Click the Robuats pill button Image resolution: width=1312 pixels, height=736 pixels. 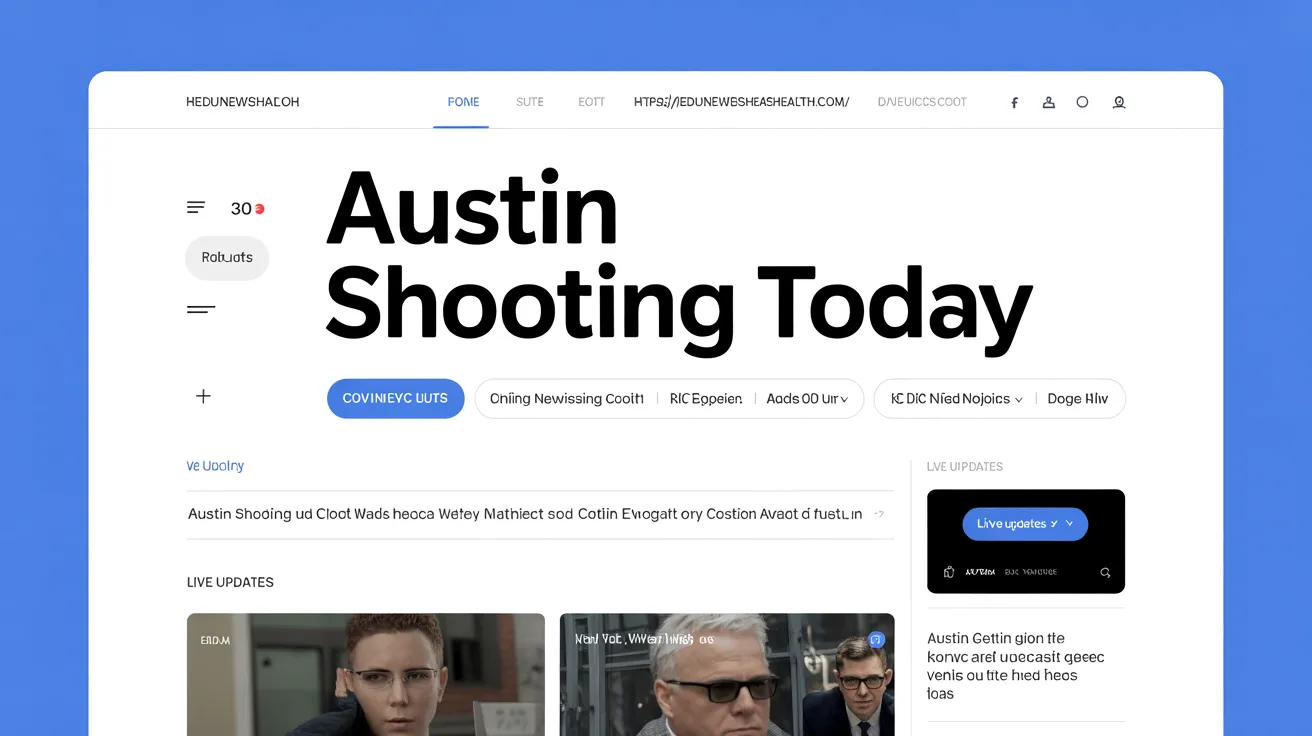click(227, 257)
